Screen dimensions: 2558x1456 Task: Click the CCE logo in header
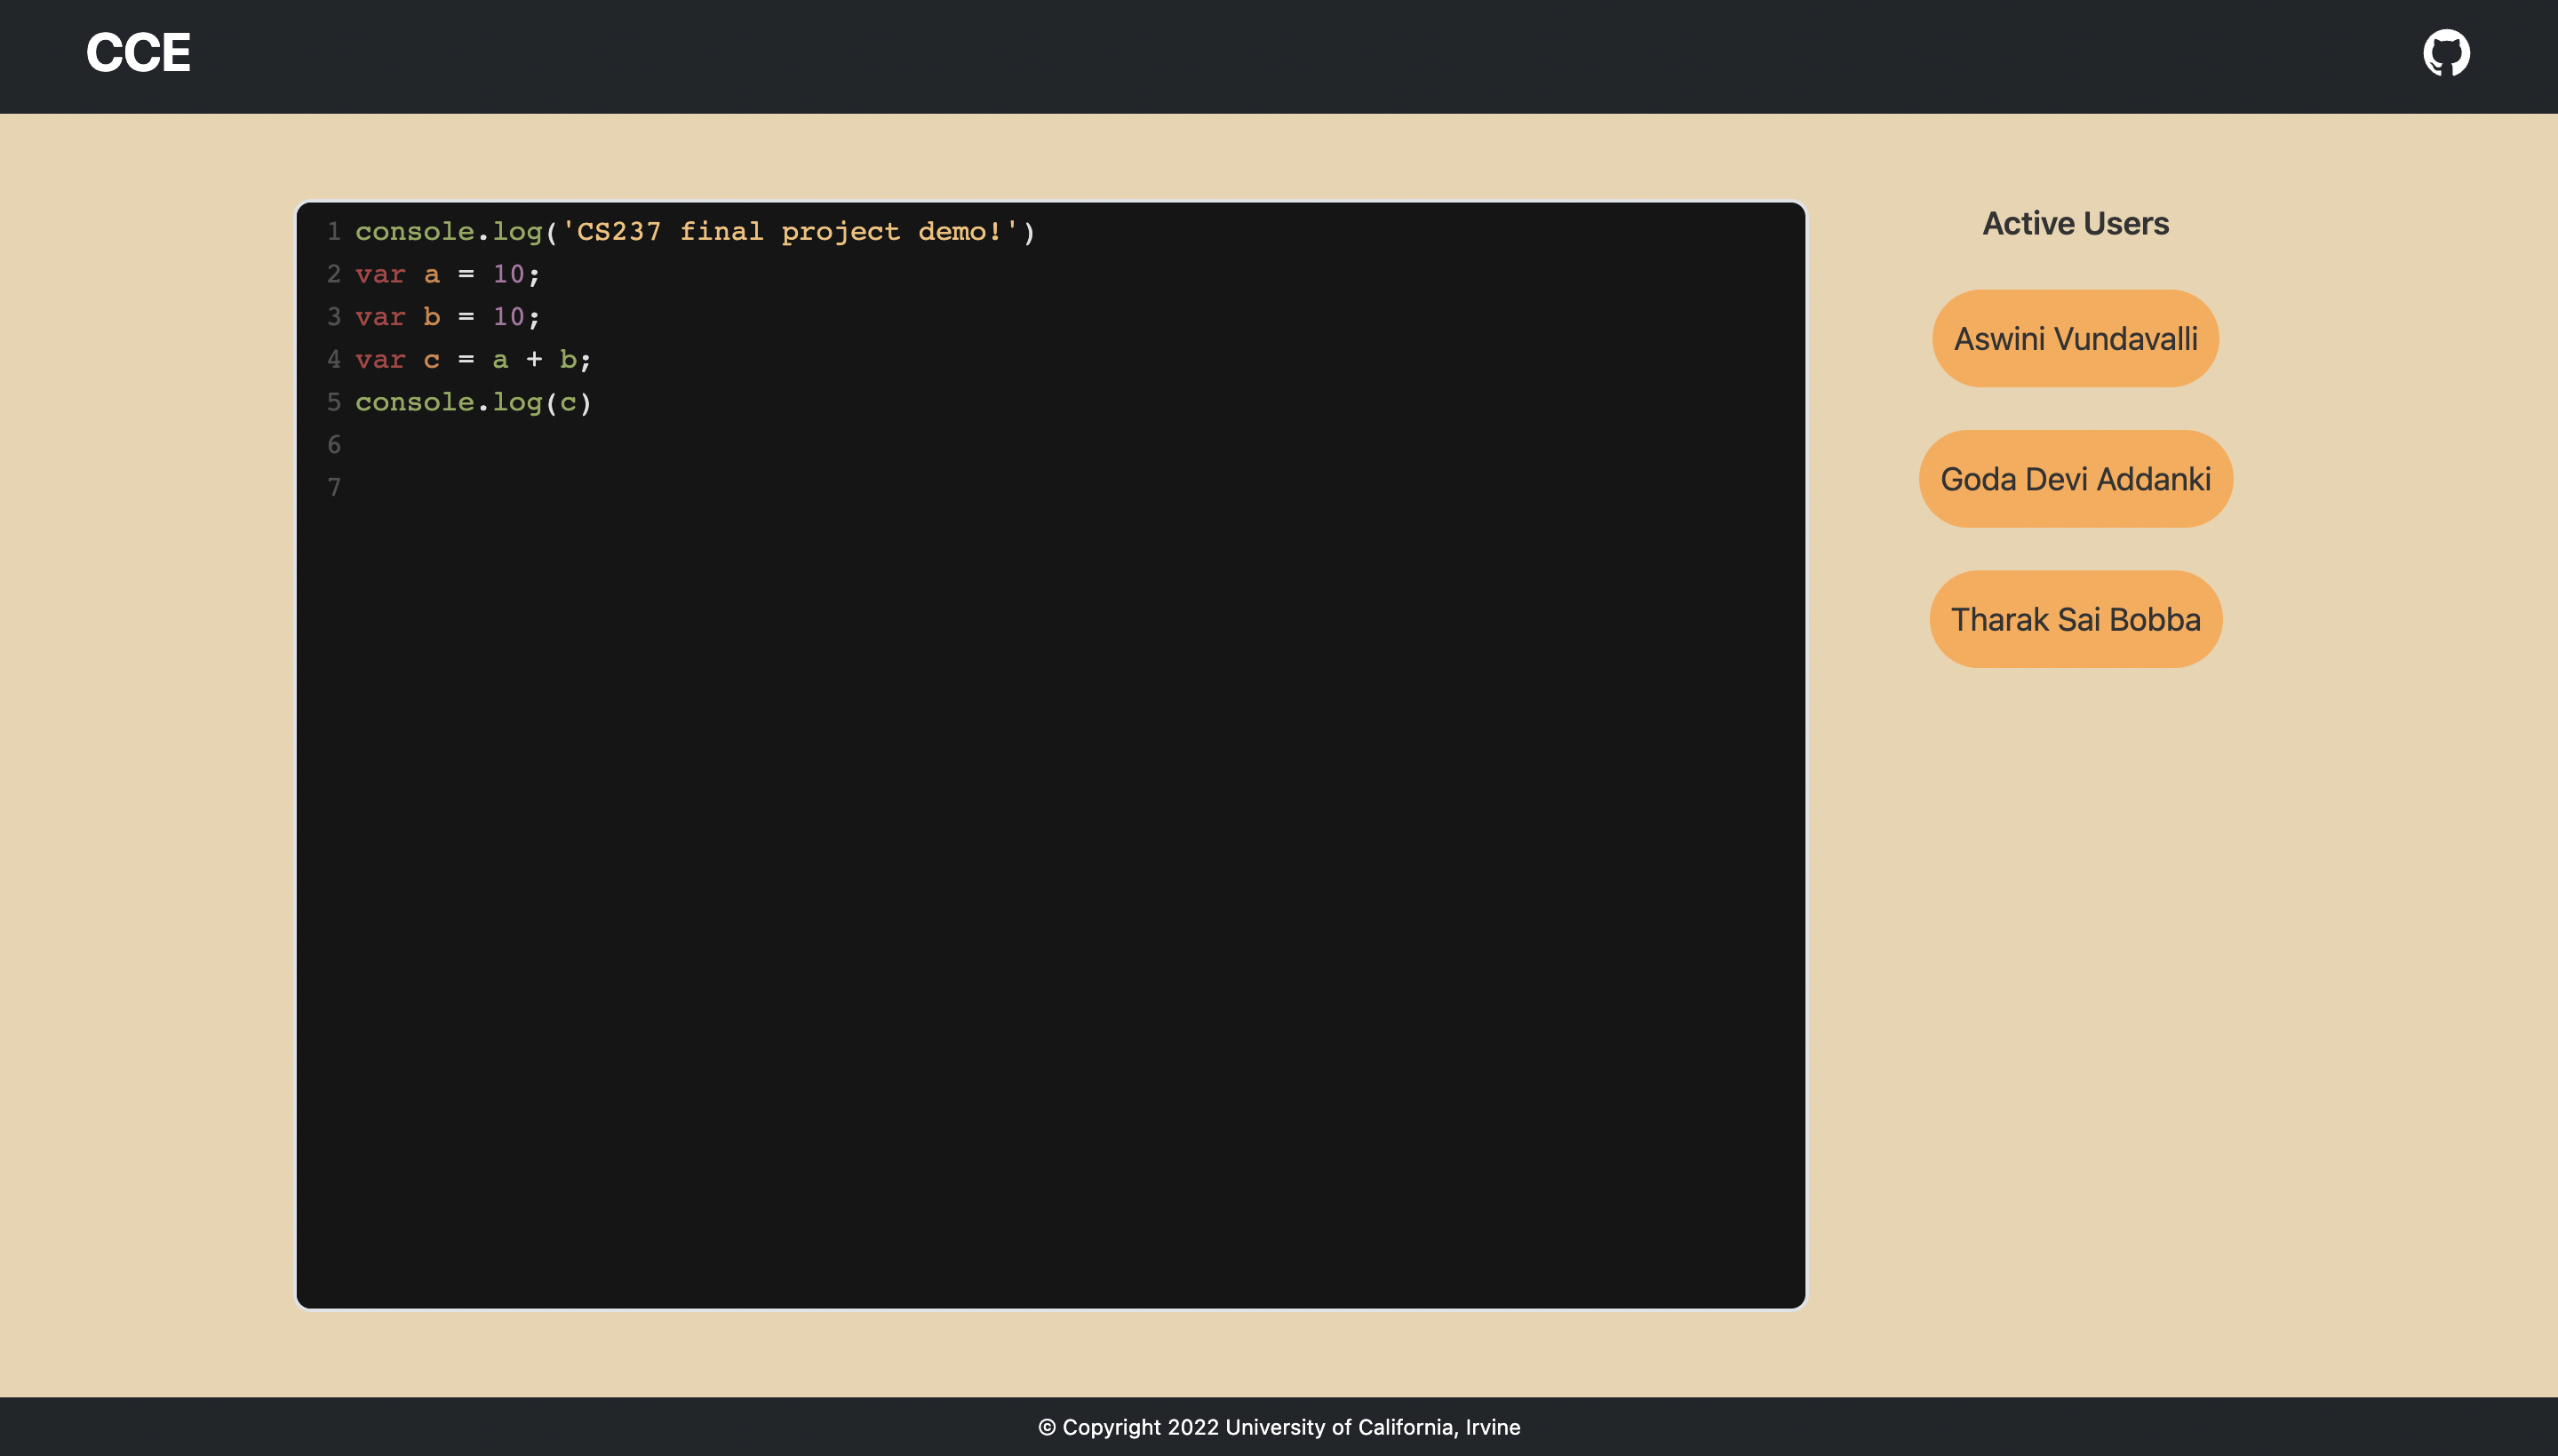click(x=138, y=53)
